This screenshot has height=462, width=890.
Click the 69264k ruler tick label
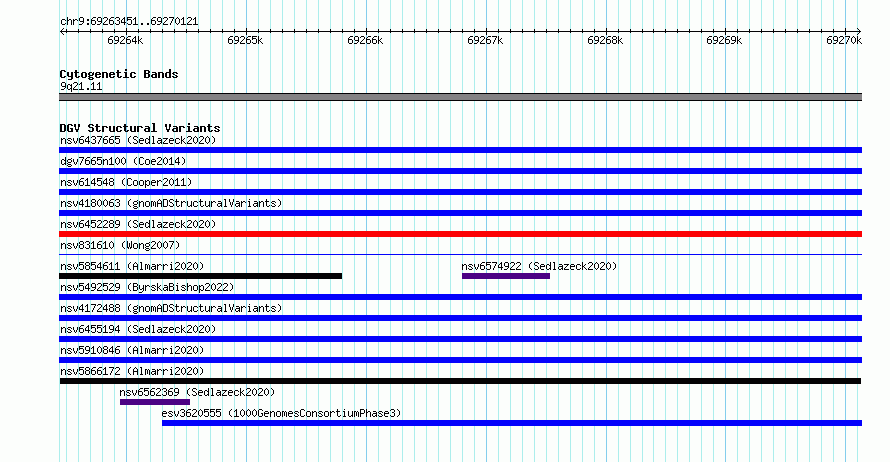click(125, 40)
